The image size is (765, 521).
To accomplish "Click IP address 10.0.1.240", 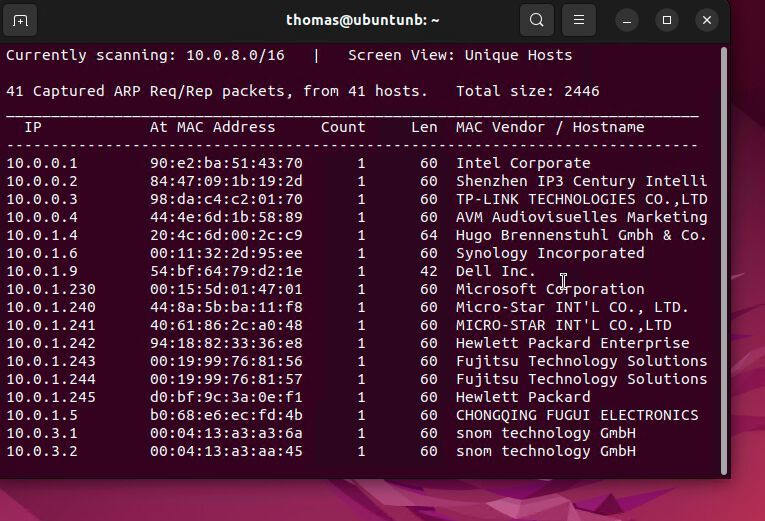I will pos(51,307).
